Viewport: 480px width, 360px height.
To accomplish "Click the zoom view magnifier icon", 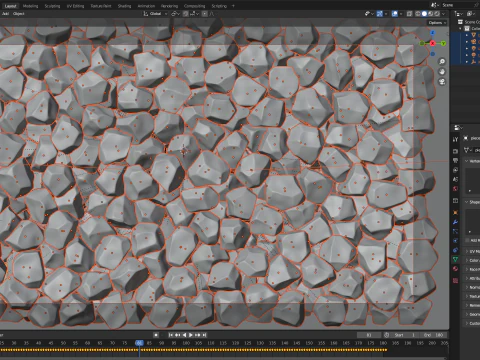I will tap(442, 62).
